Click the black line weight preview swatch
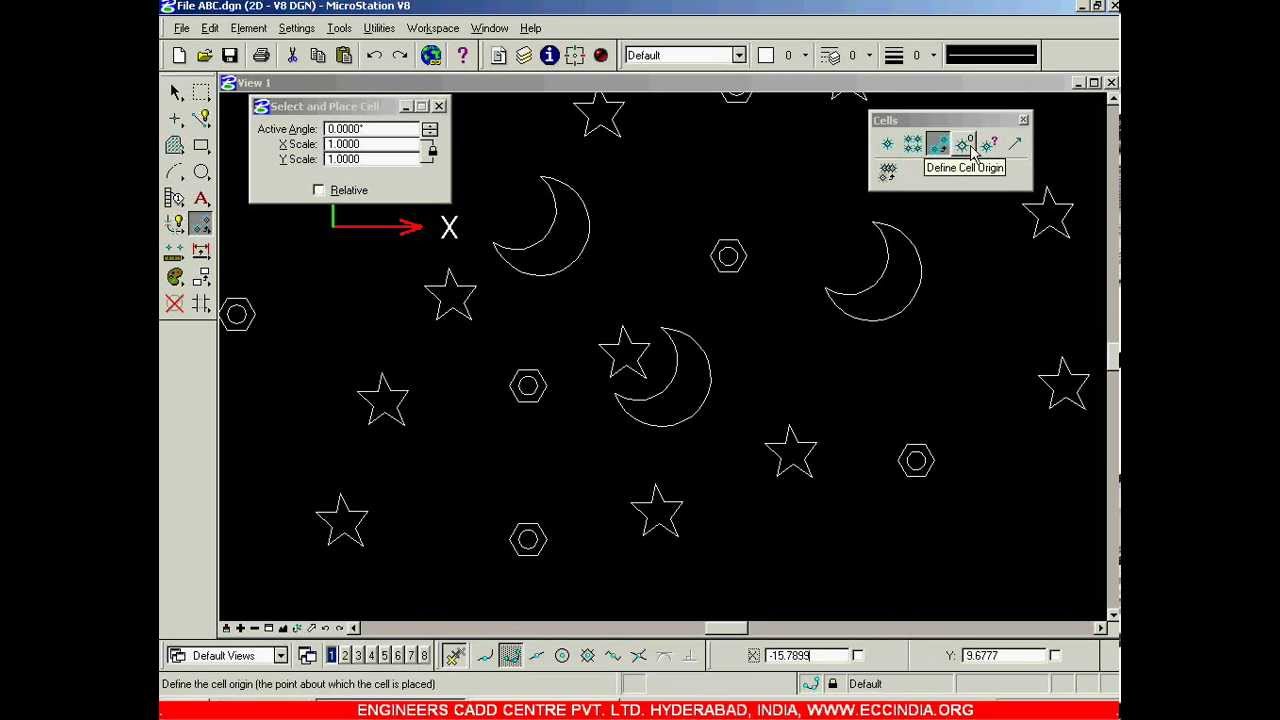This screenshot has width=1280, height=720. [991, 55]
